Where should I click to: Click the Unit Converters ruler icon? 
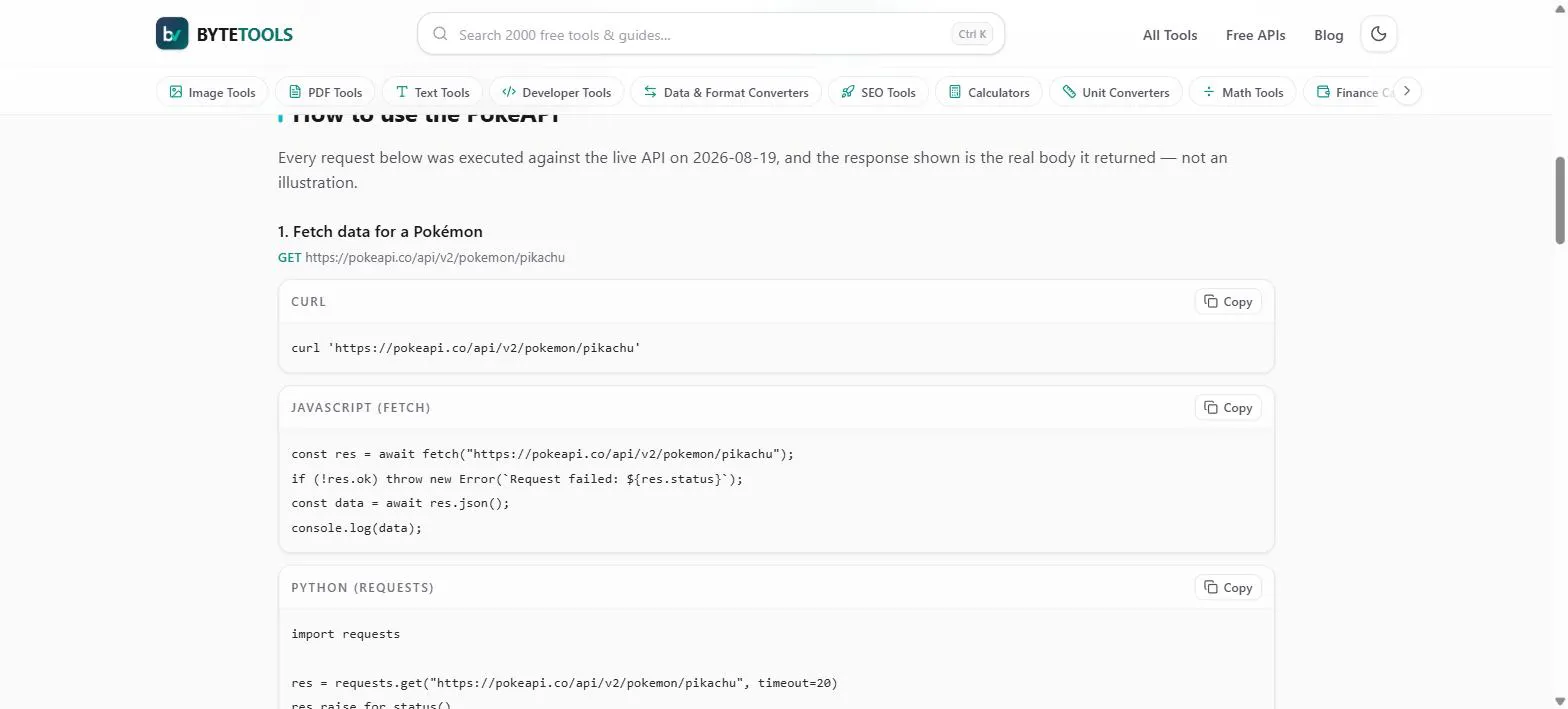[1069, 92]
